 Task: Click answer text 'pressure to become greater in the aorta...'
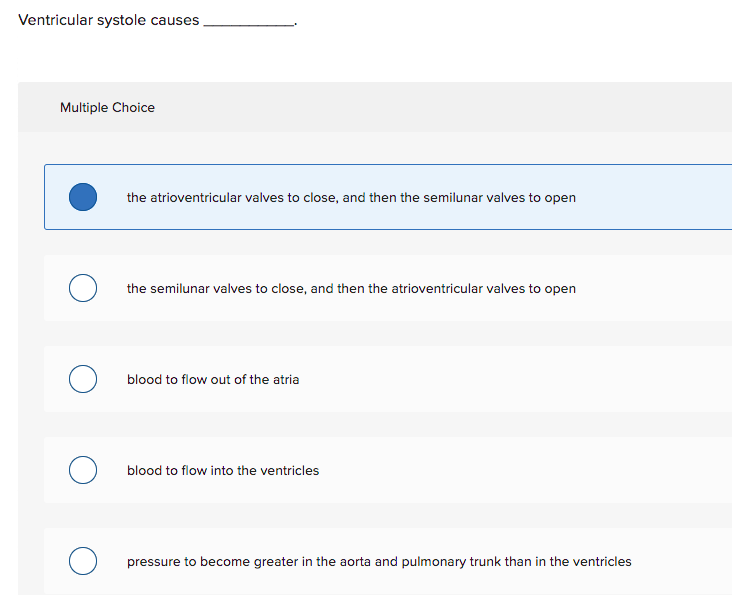tap(379, 562)
